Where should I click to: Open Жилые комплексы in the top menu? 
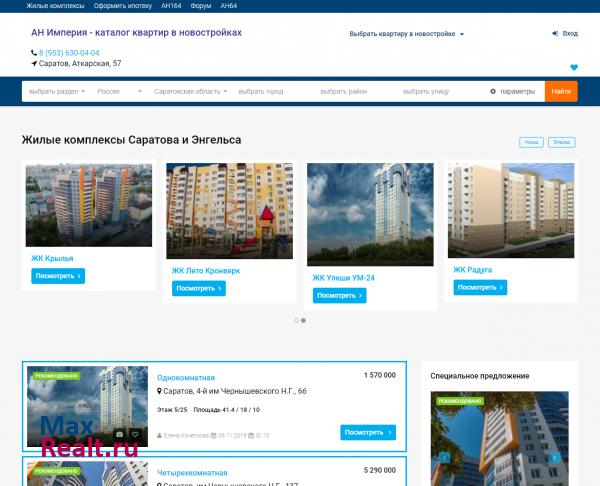(x=55, y=6)
